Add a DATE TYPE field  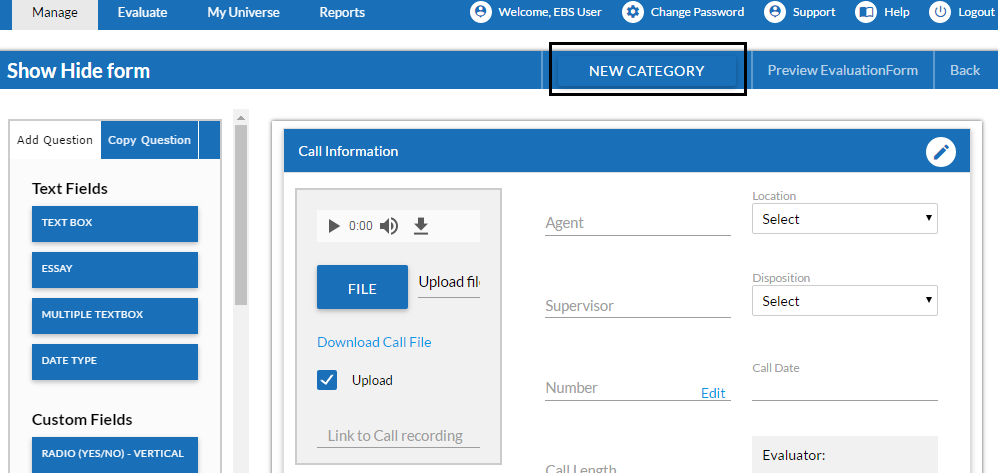click(x=115, y=362)
